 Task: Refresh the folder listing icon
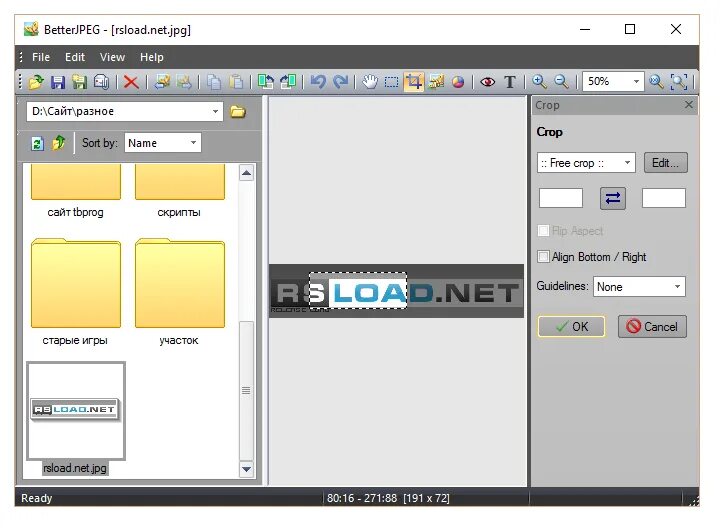point(37,143)
